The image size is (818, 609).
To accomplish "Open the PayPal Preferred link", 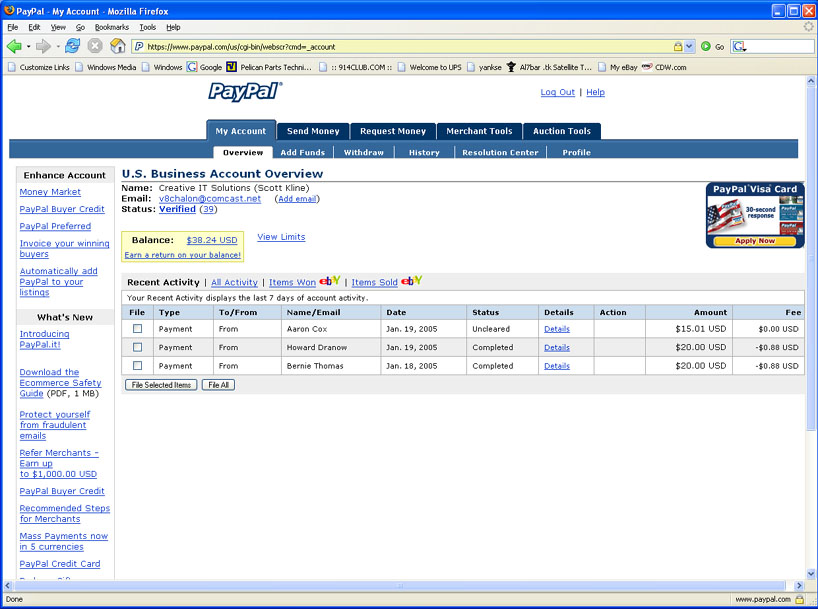I will click(55, 226).
